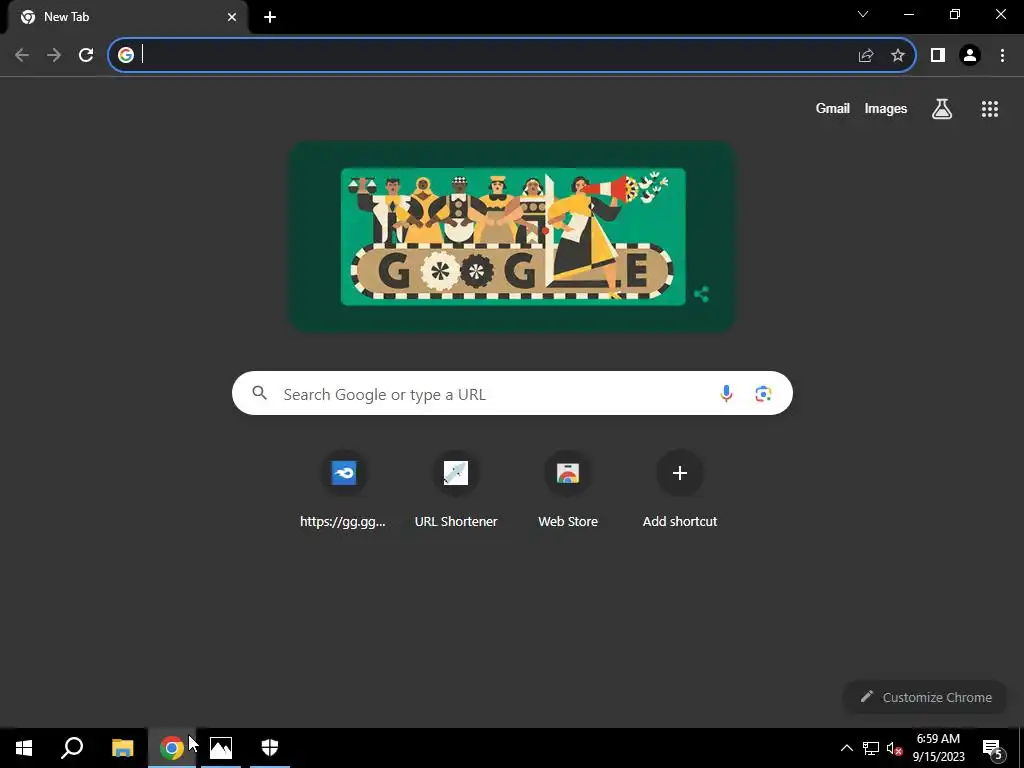Click magnifier icon in the search box

[260, 393]
